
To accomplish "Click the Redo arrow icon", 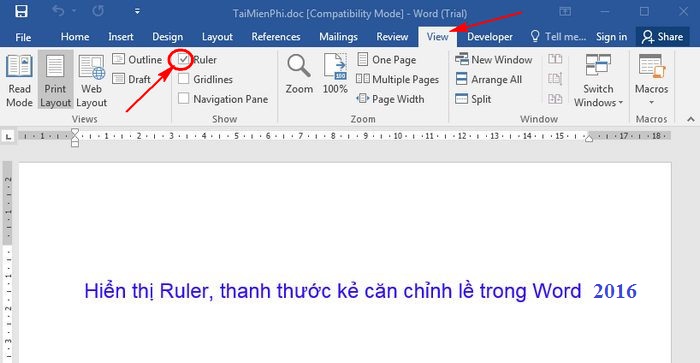I will [98, 11].
